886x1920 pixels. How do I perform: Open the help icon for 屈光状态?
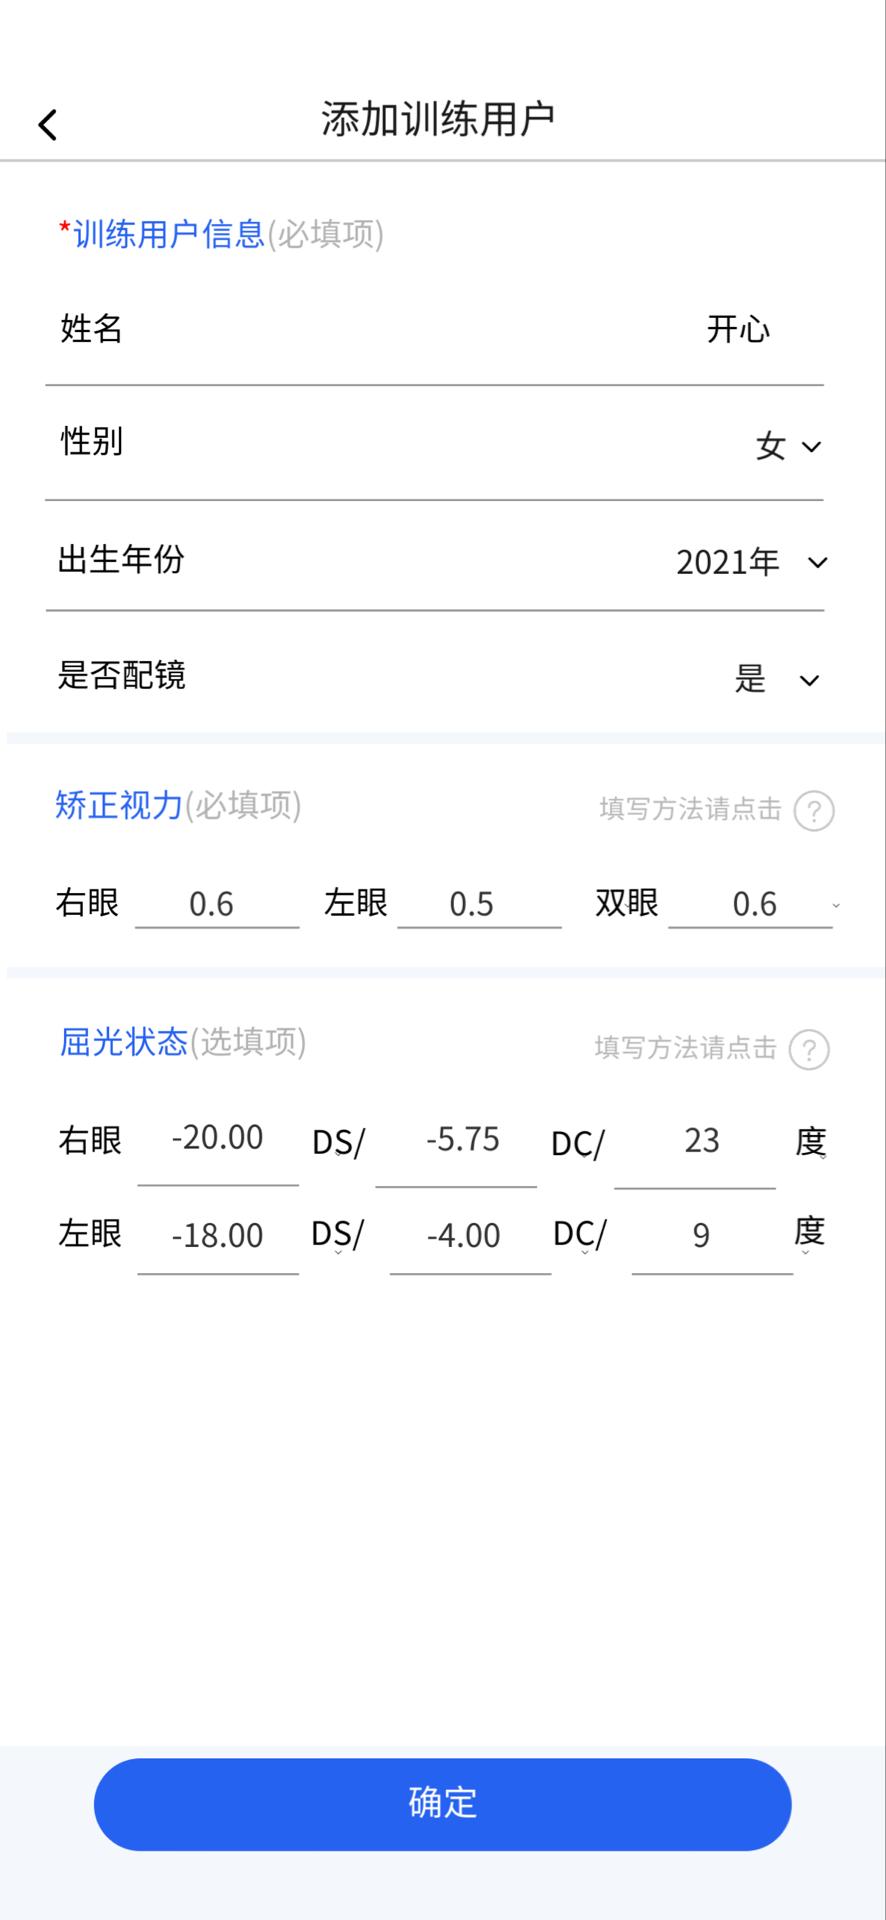pyautogui.click(x=808, y=1049)
